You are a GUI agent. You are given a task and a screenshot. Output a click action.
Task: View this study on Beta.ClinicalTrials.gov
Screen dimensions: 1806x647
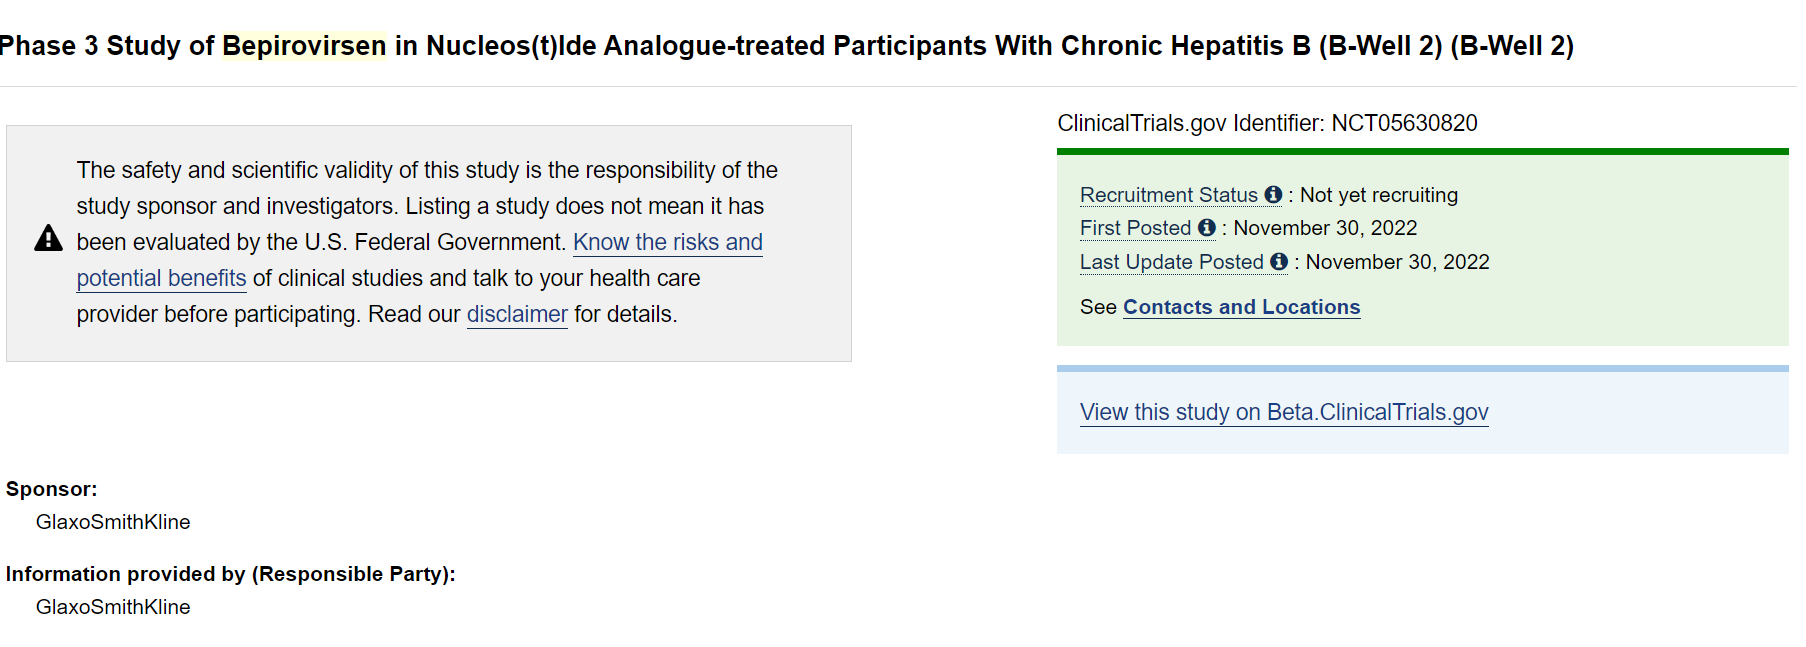tap(1284, 412)
